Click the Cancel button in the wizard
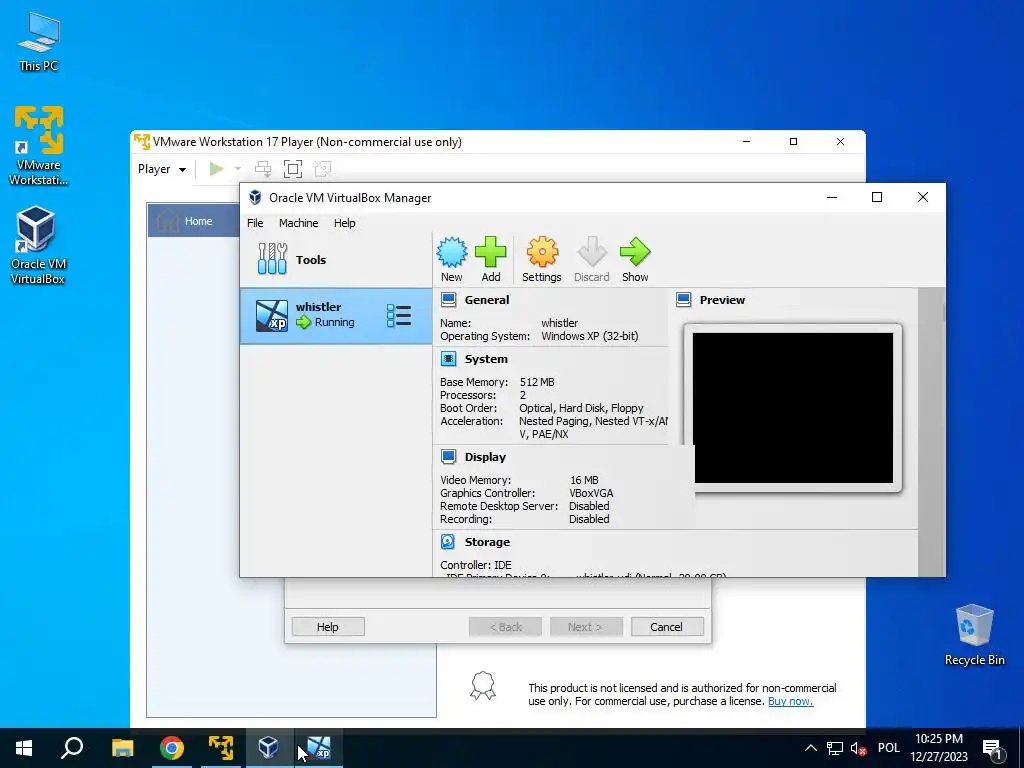1024x768 pixels. tap(667, 627)
